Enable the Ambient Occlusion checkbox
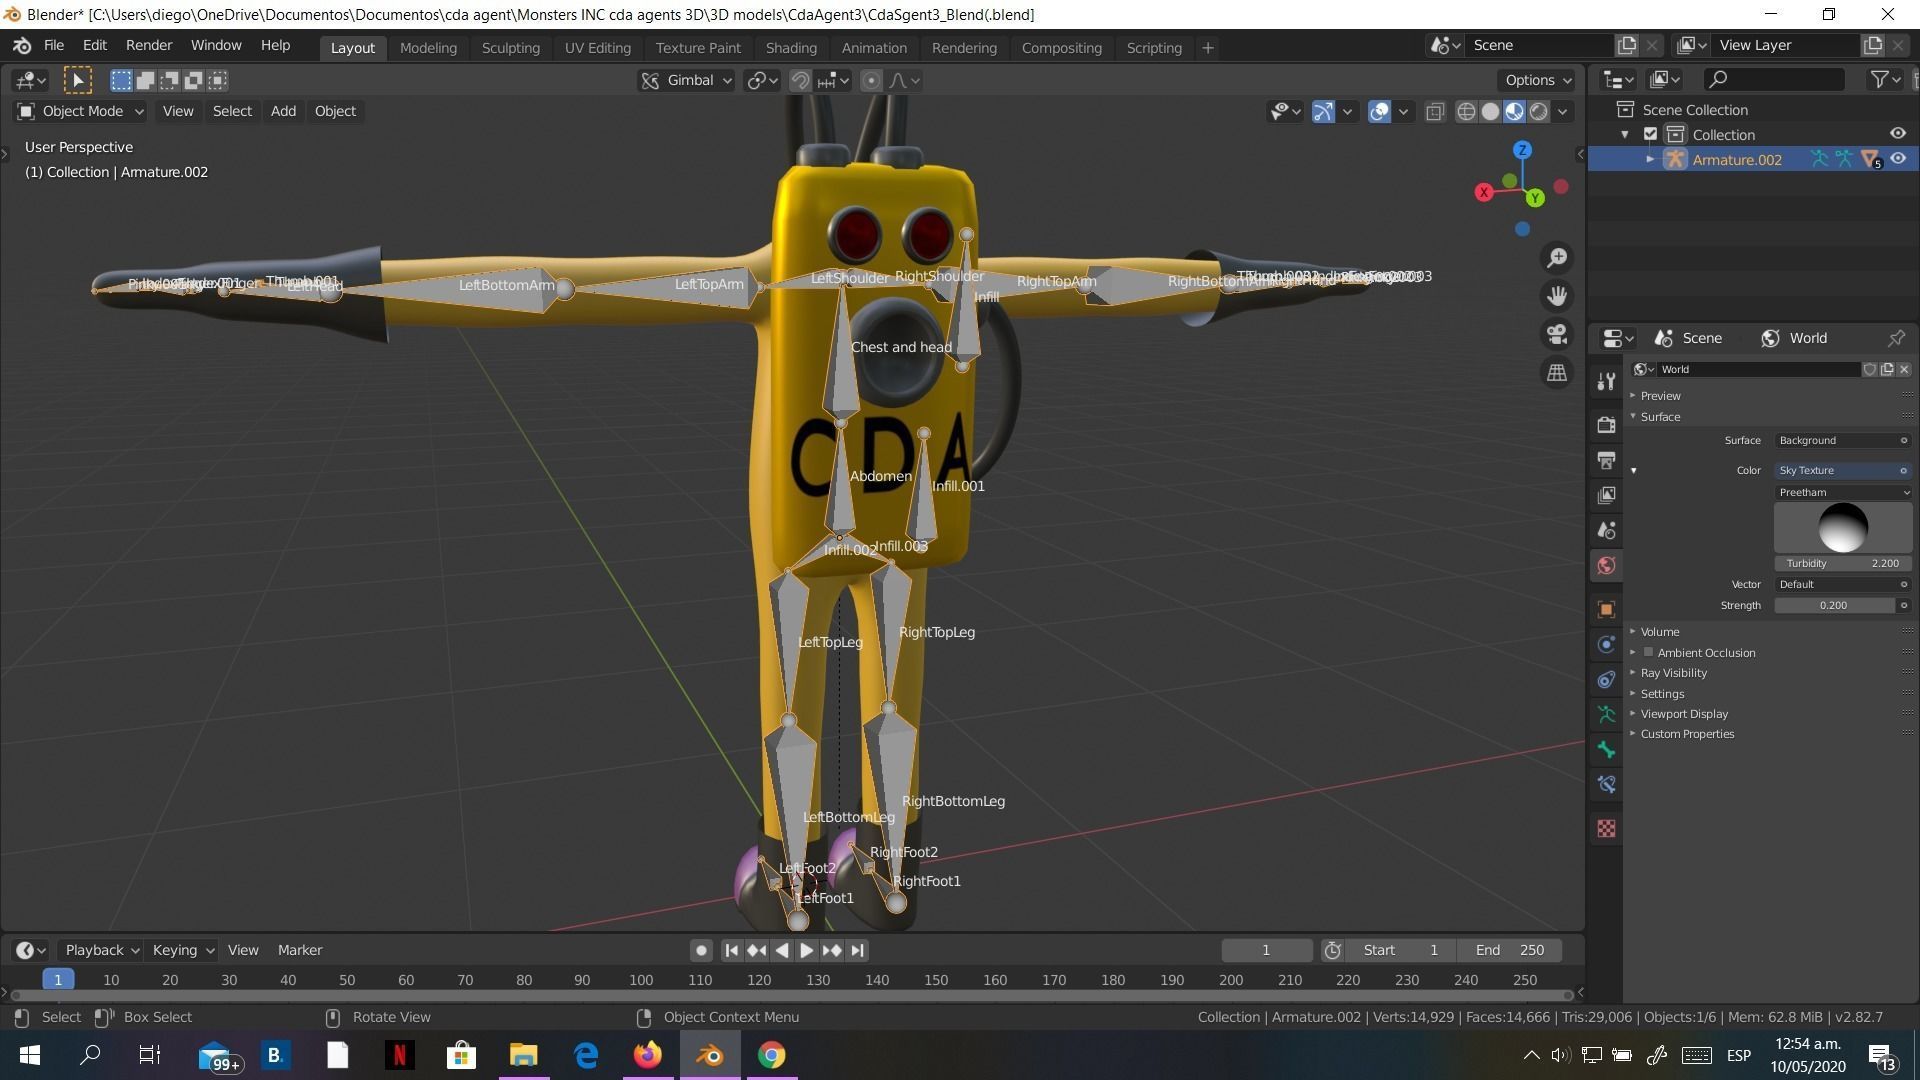Viewport: 1920px width, 1080px height. tap(1648, 653)
